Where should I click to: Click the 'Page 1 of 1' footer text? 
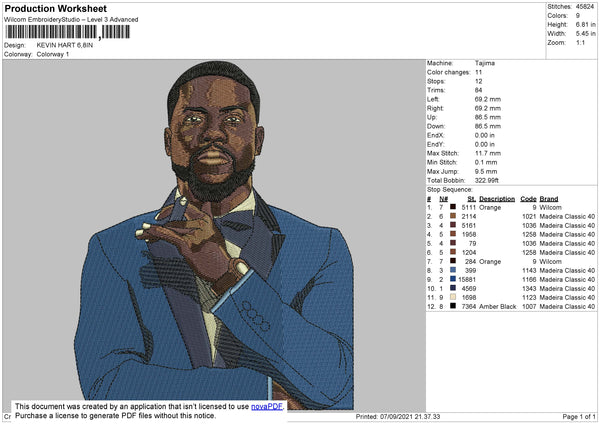tap(579, 416)
